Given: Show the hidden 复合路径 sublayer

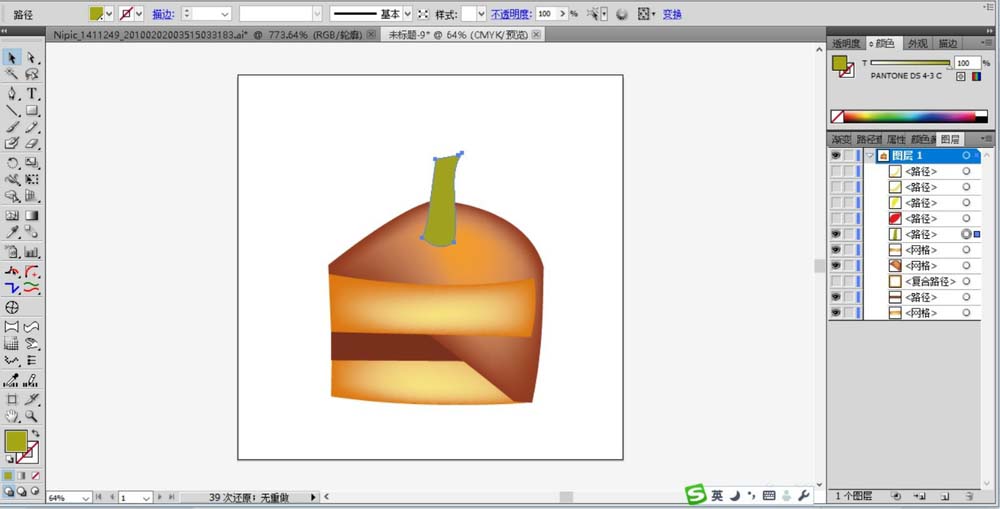Looking at the screenshot, I should (835, 282).
